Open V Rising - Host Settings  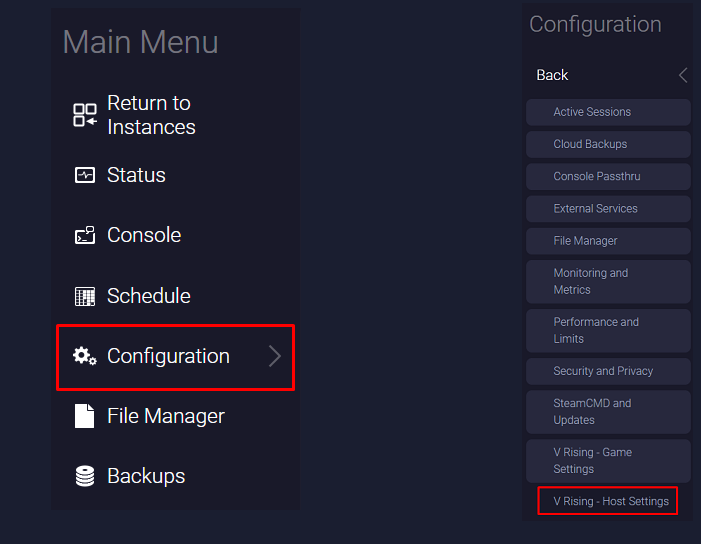608,501
